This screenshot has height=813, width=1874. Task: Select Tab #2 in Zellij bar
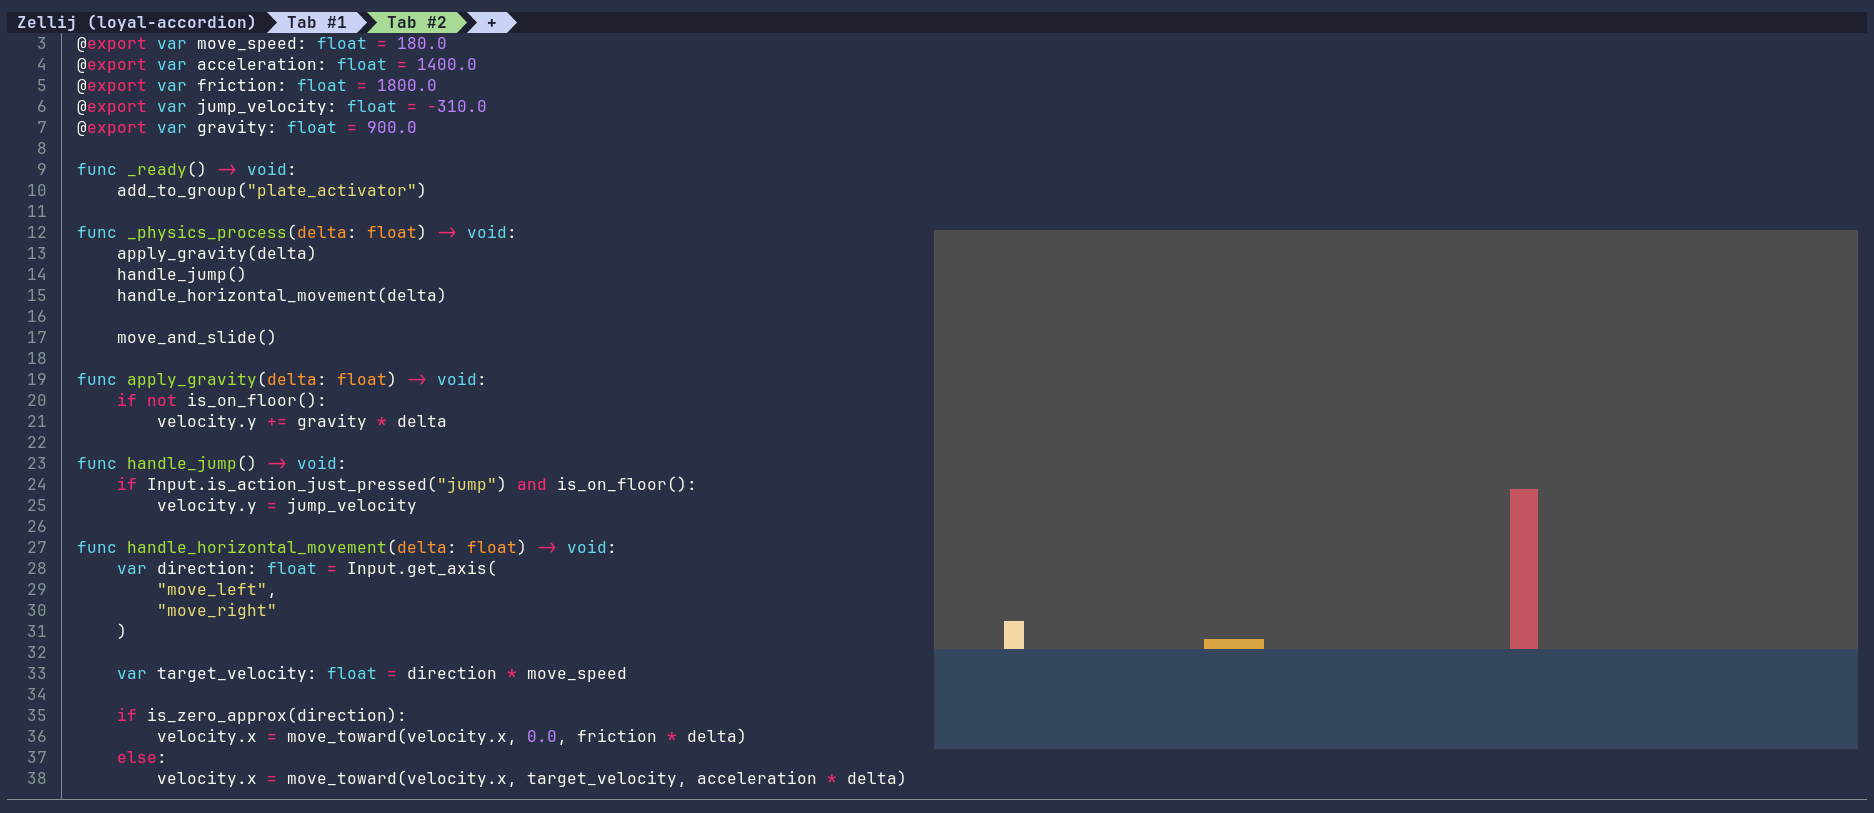click(x=417, y=22)
